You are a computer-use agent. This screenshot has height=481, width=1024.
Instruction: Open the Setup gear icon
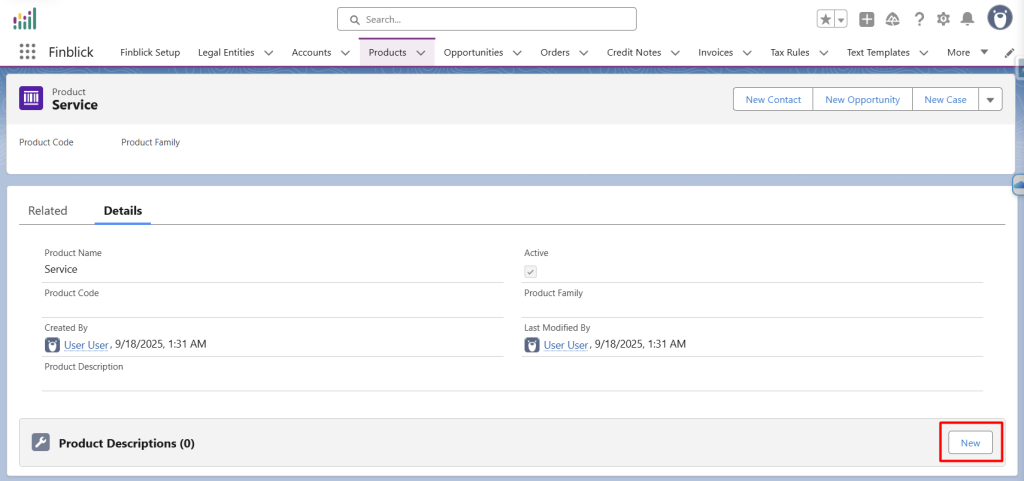pos(943,19)
